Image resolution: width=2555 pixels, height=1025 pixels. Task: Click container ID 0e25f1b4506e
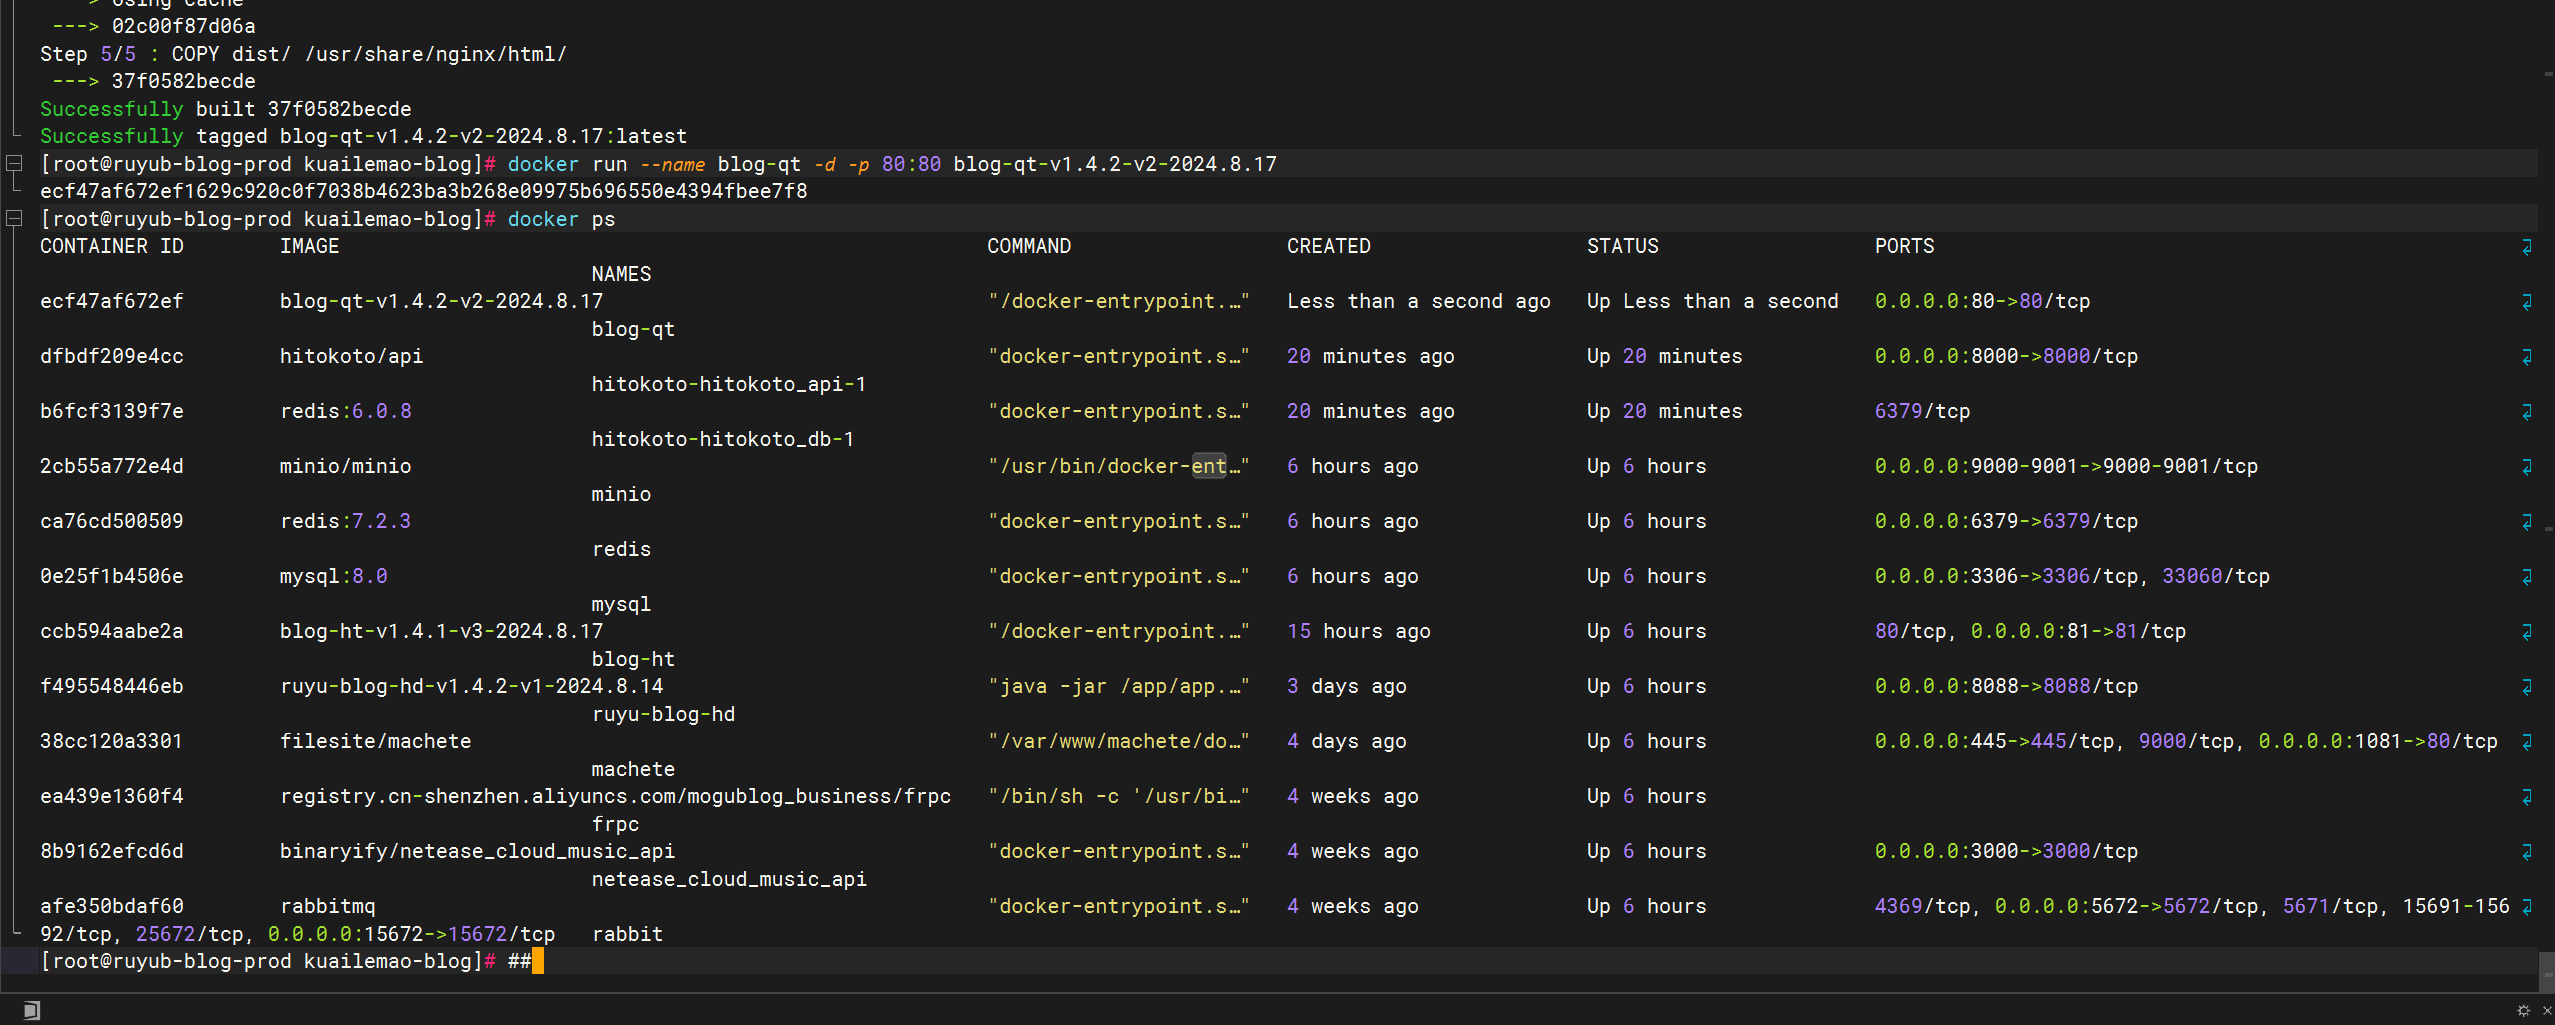click(112, 576)
